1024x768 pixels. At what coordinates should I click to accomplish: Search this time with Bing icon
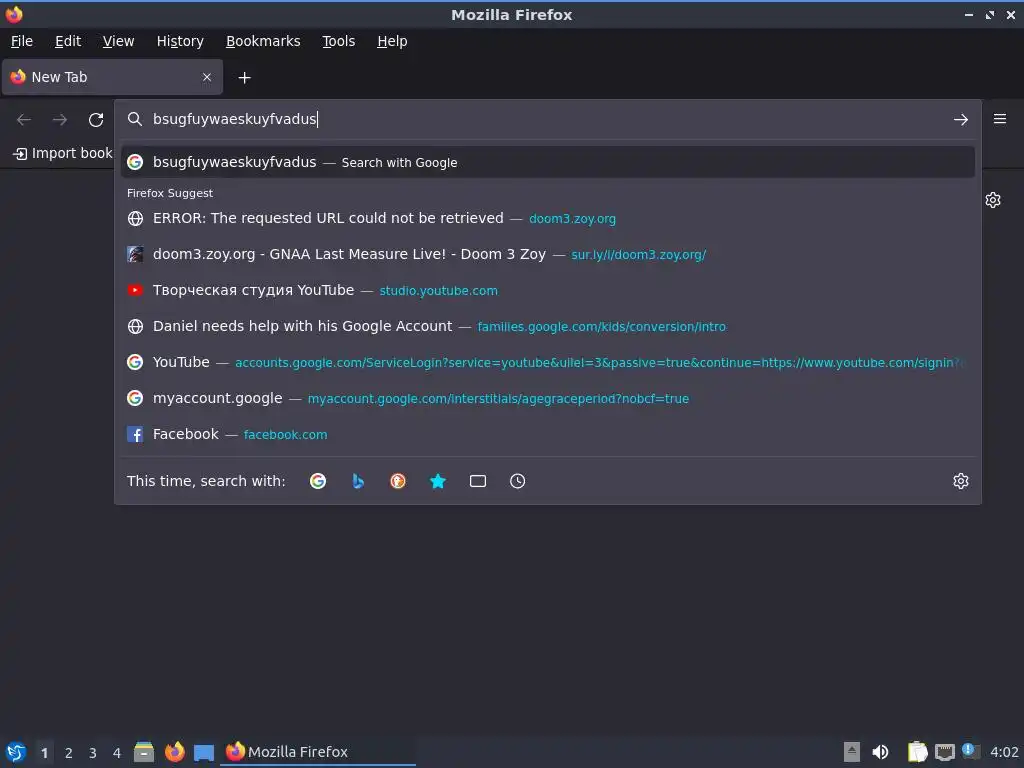(358, 481)
